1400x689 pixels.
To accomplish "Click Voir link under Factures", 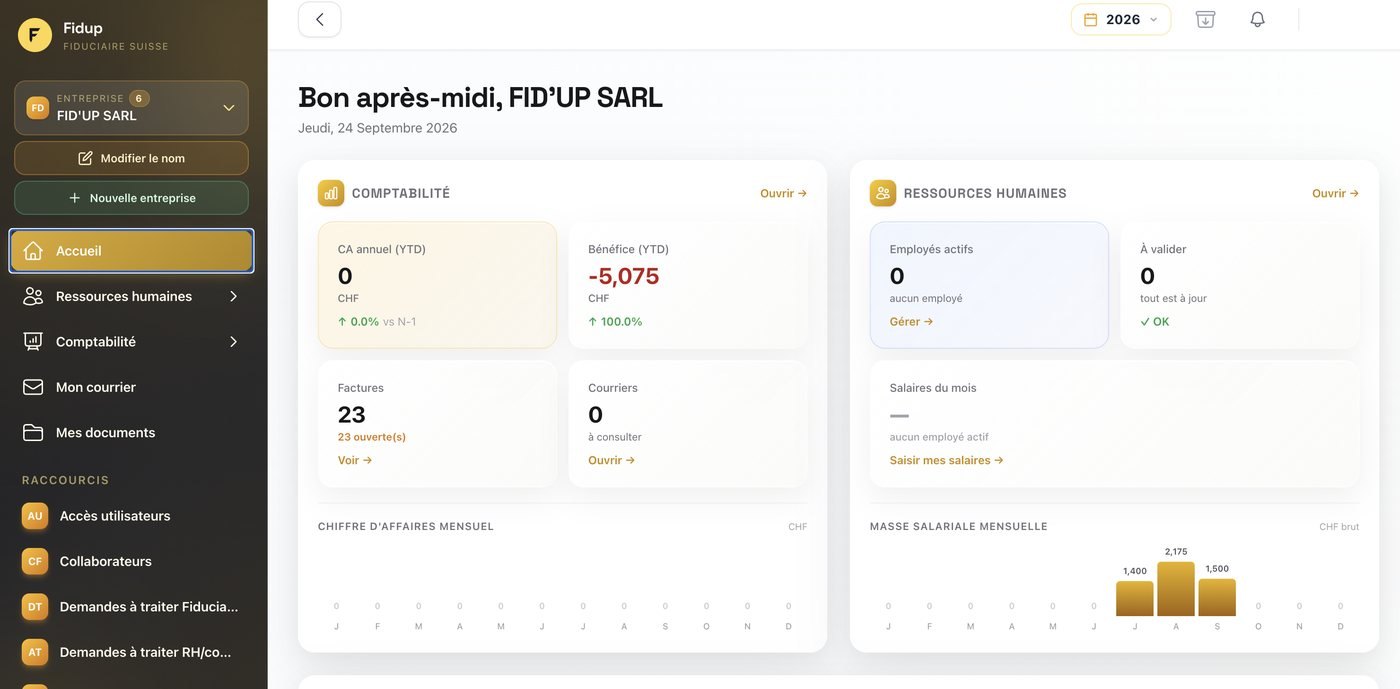I will (355, 461).
